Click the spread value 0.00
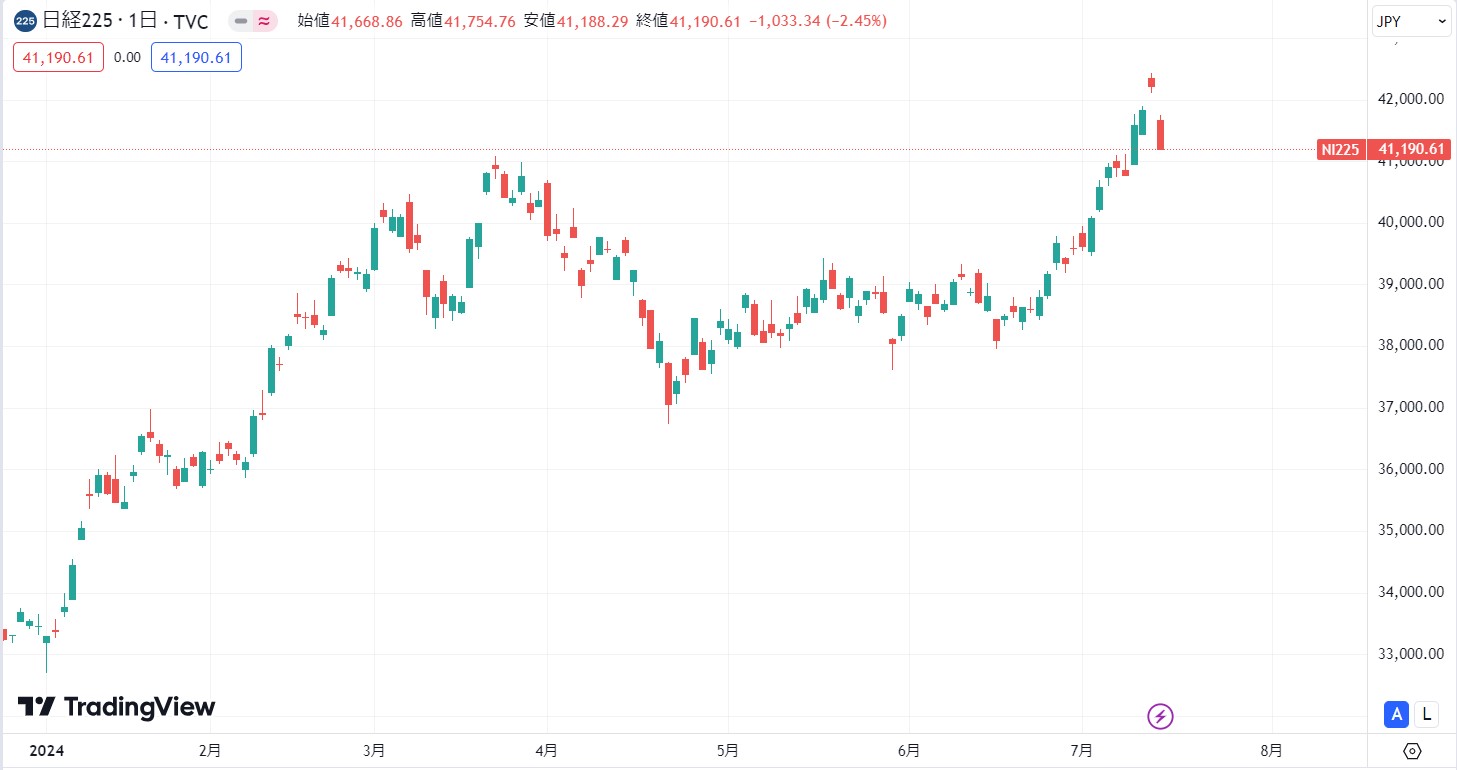This screenshot has width=1457, height=770. 127,58
